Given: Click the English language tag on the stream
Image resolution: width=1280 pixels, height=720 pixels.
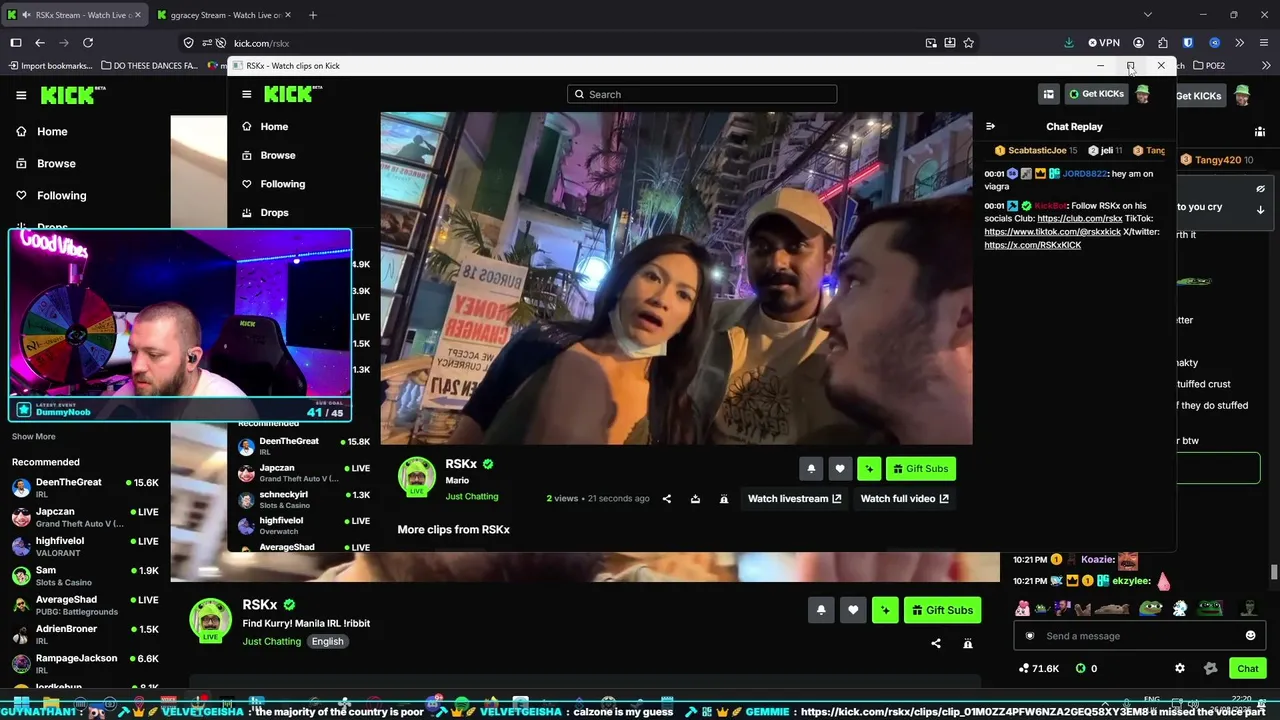Looking at the screenshot, I should pyautogui.click(x=327, y=642).
